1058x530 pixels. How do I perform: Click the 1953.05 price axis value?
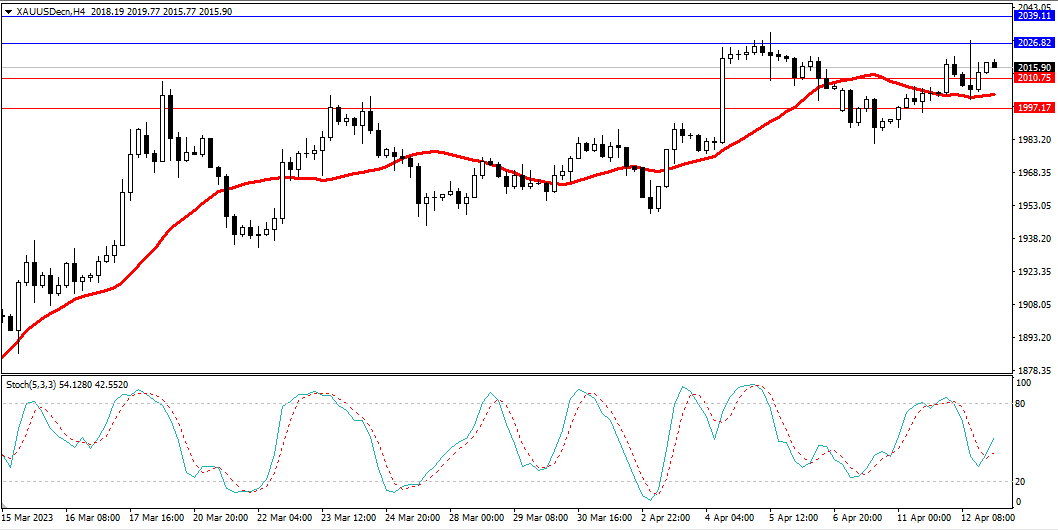[1035, 205]
